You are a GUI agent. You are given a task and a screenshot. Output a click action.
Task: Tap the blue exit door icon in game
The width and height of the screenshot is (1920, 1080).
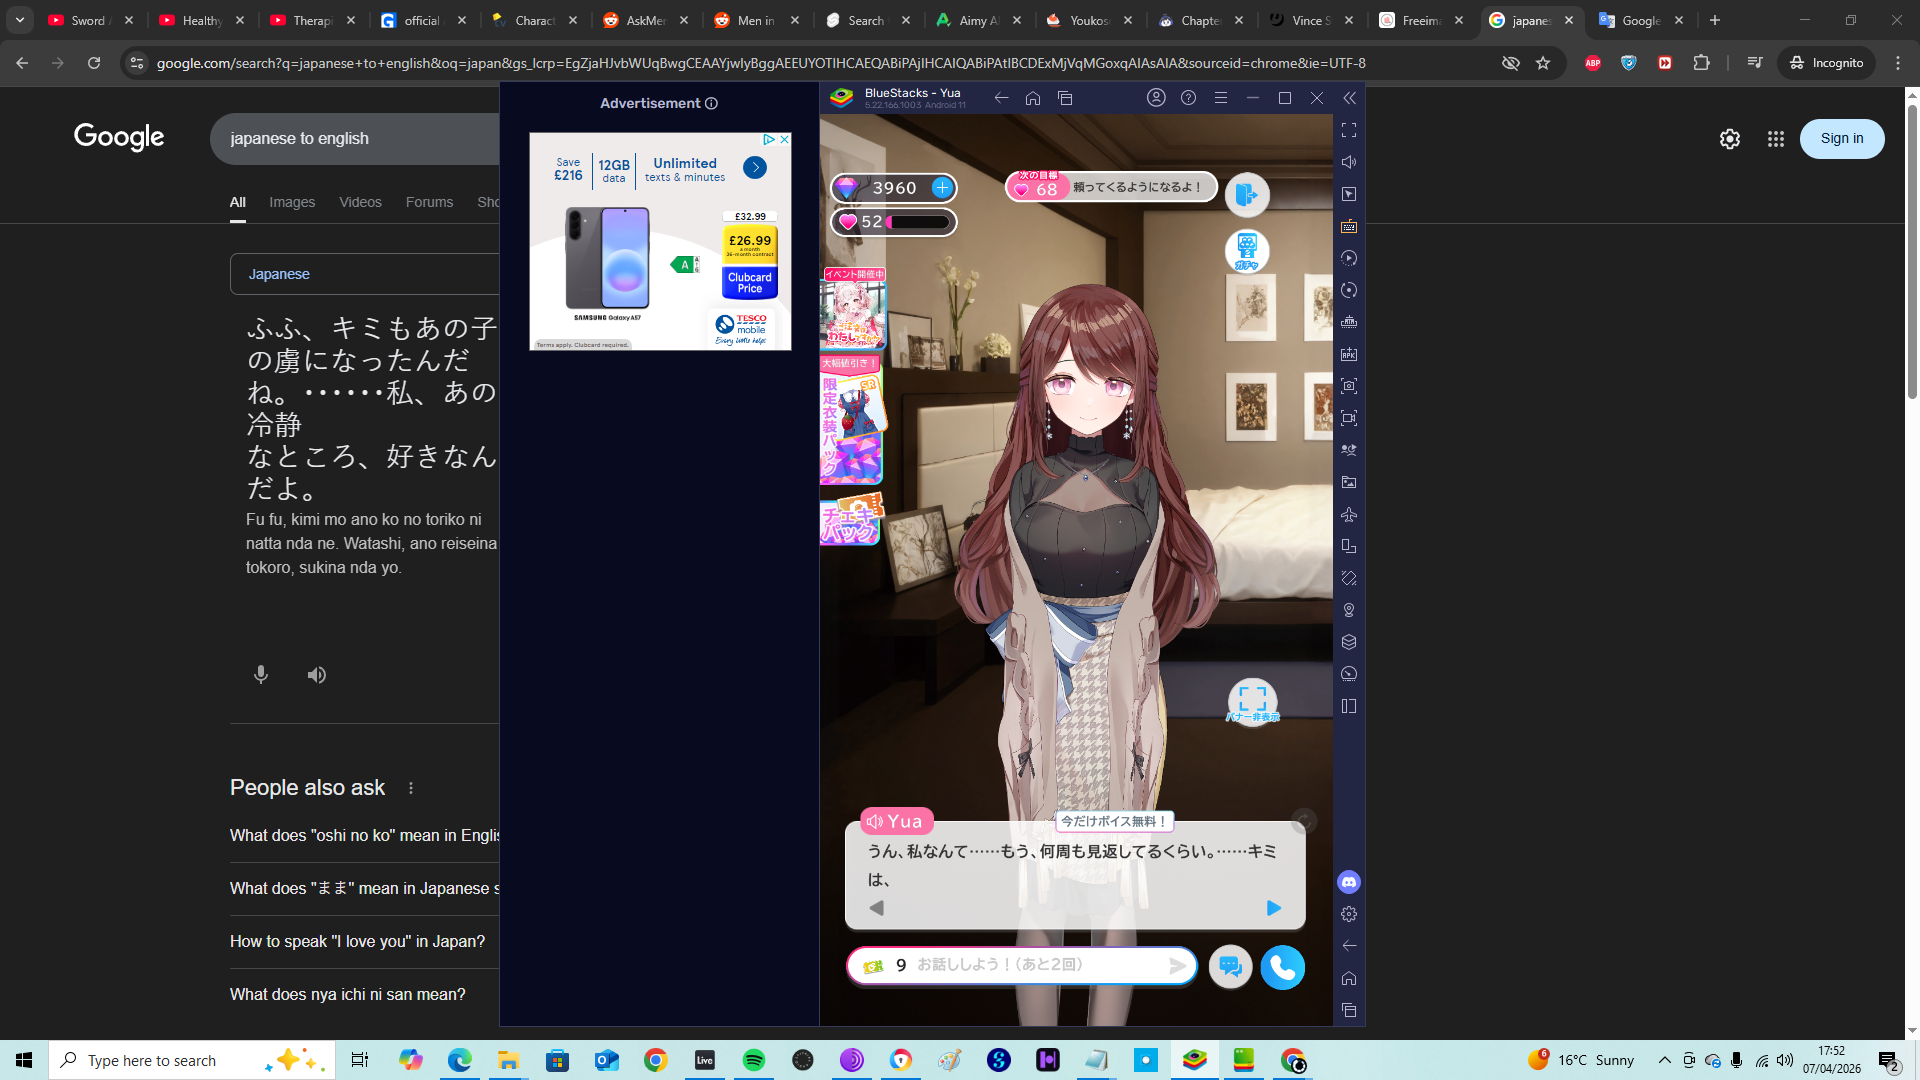click(1247, 195)
